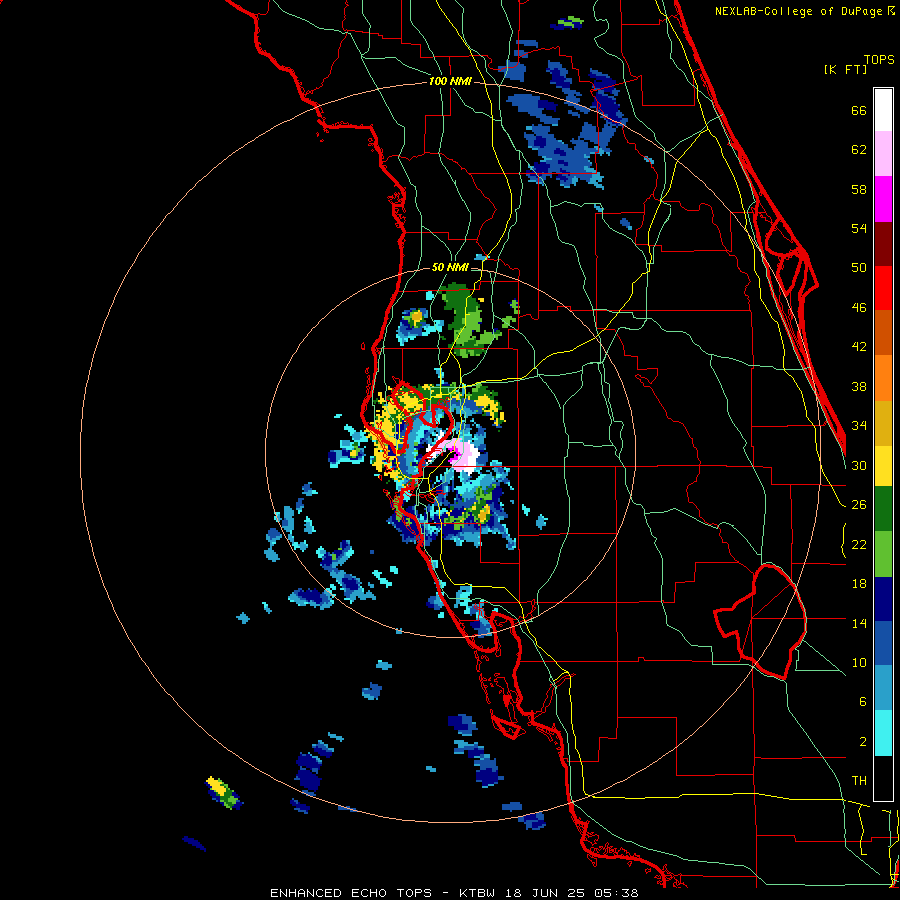The height and width of the screenshot is (900, 900).
Task: Pick the cyan legend swatch
Action: (883, 734)
